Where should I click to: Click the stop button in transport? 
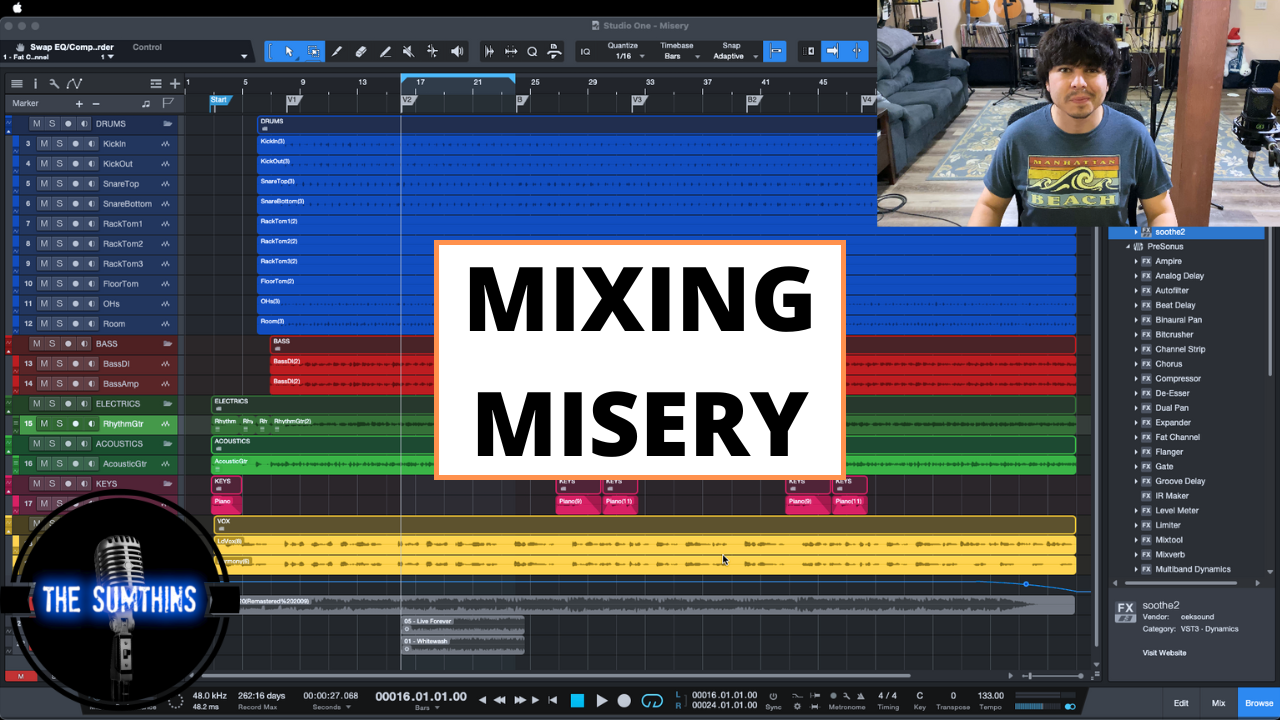[577, 700]
